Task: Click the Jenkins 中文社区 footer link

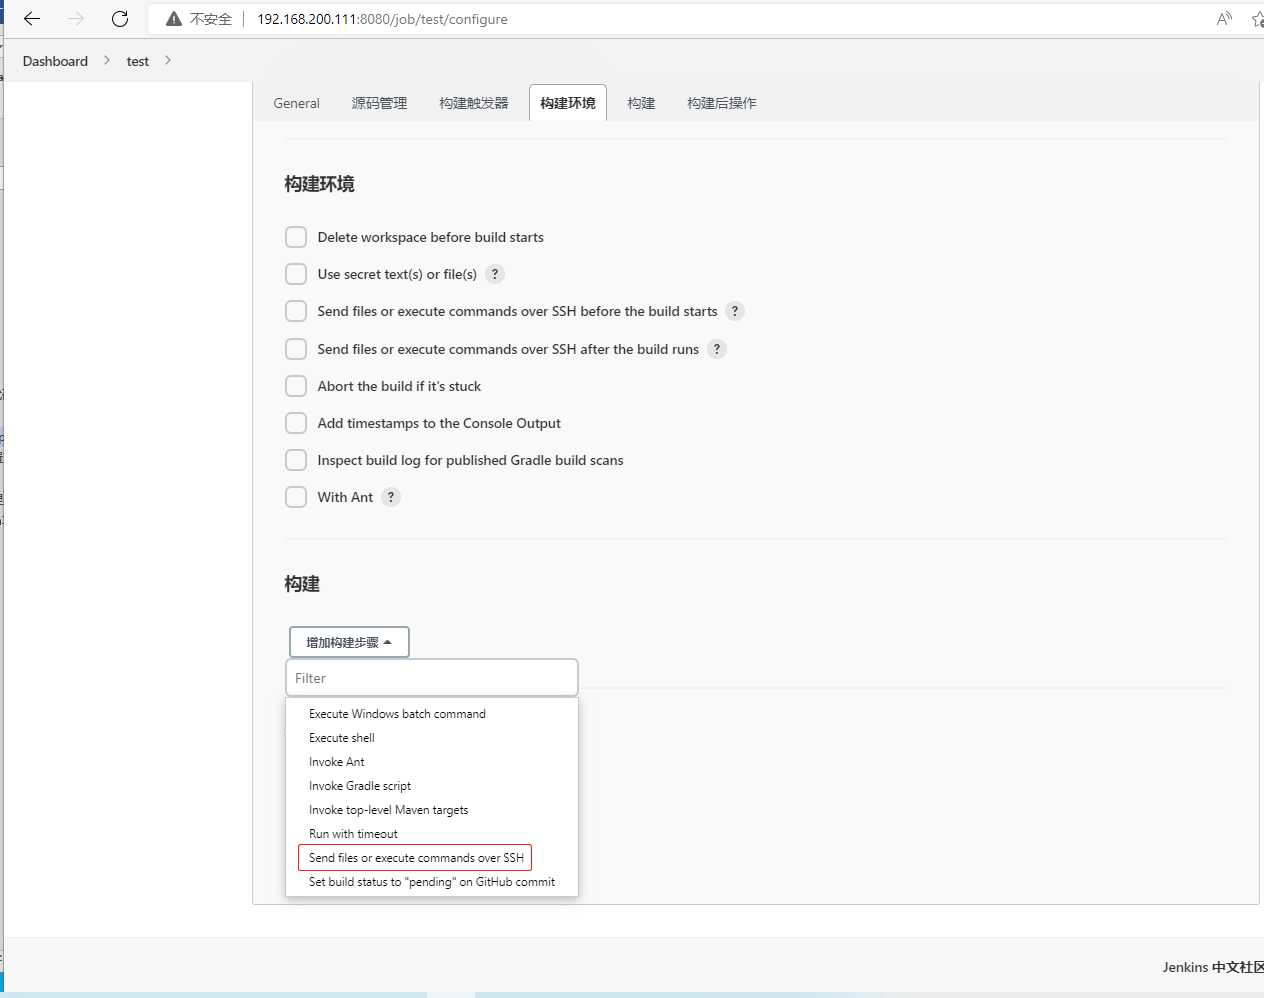Action: coord(1213,967)
